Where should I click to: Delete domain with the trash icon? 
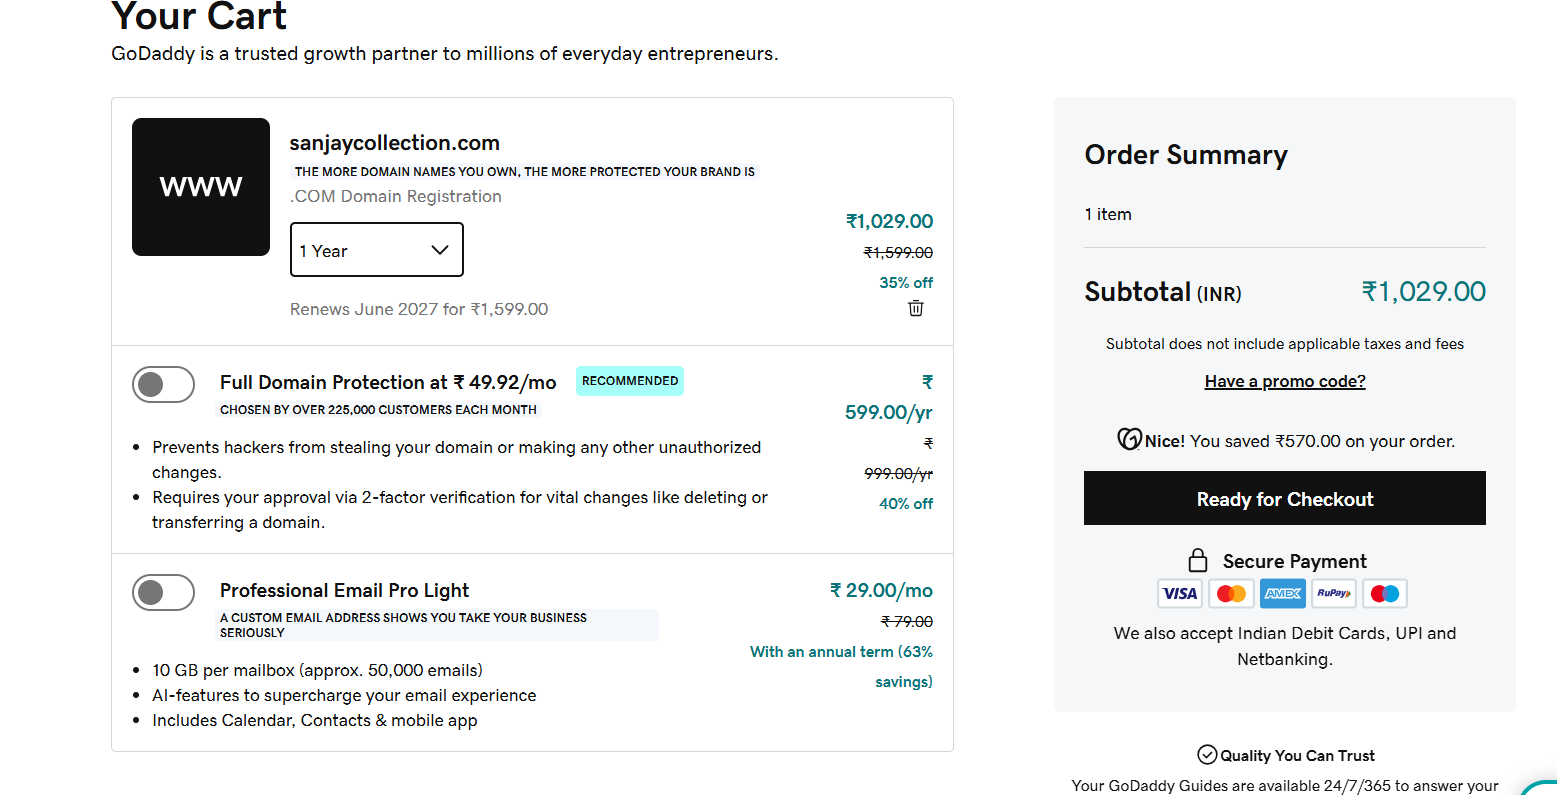(915, 308)
